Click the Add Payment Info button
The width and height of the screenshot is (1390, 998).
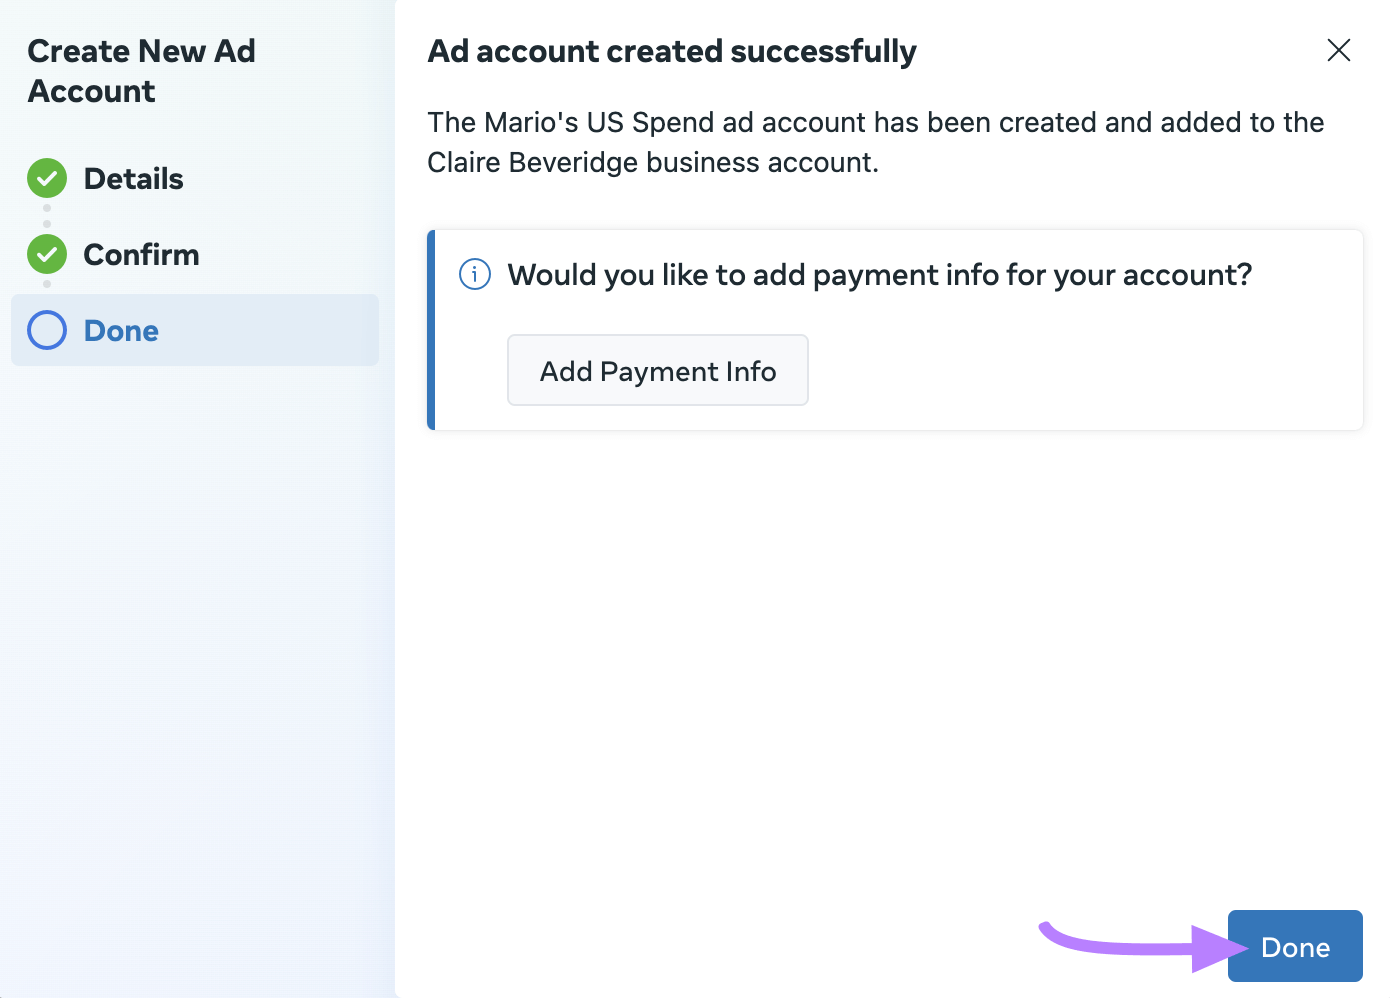(657, 370)
